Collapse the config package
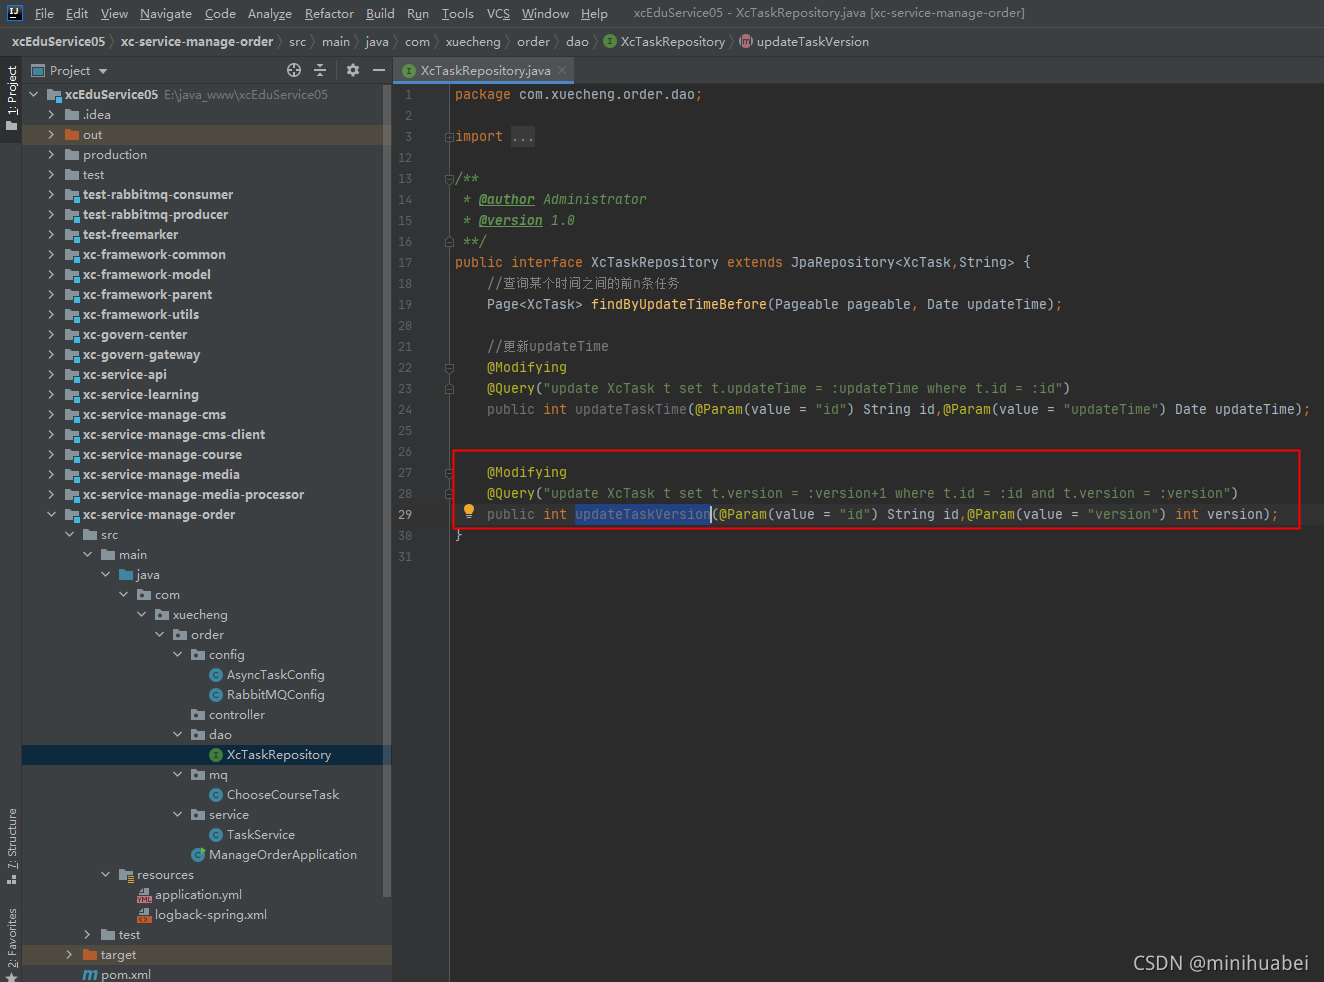1324x982 pixels. [177, 655]
